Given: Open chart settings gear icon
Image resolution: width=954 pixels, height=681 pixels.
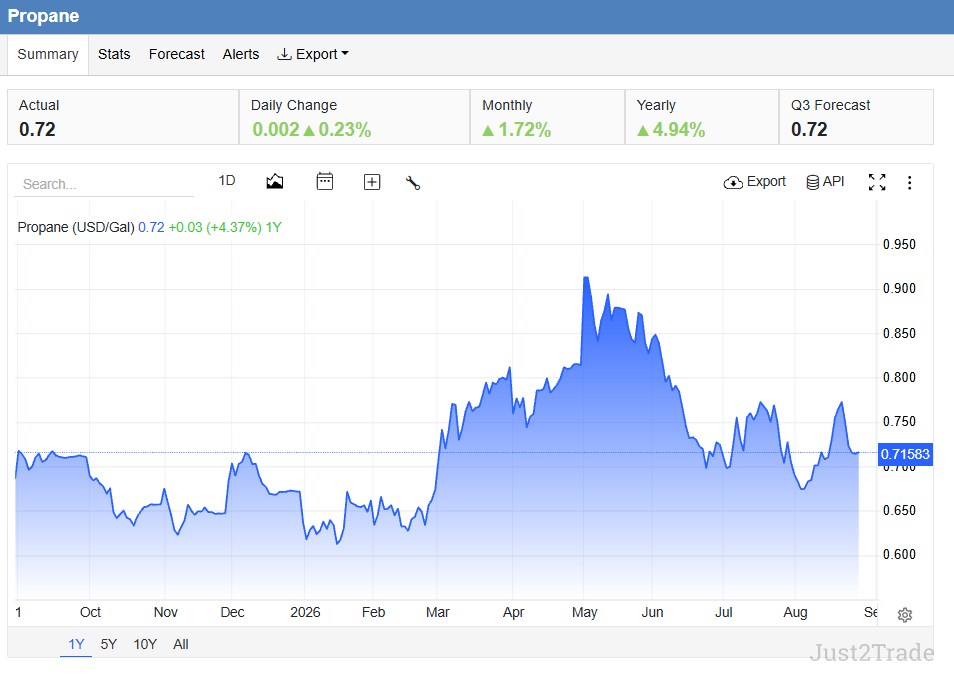Looking at the screenshot, I should tap(905, 615).
